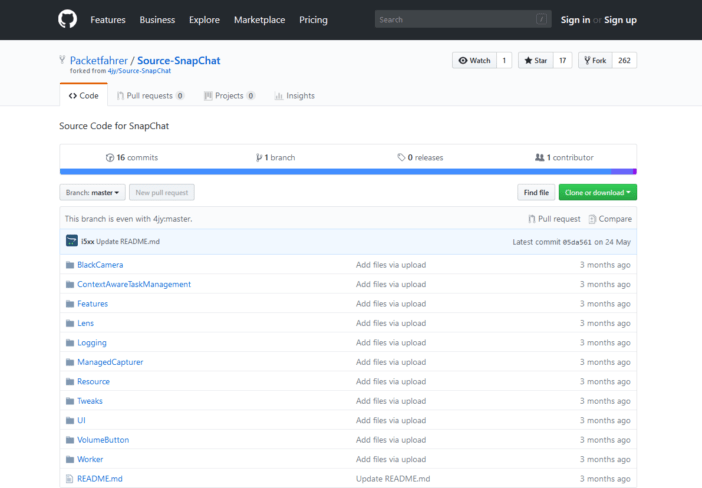
Task: Open the ManagedCapturer folder name
Action: (x=110, y=362)
